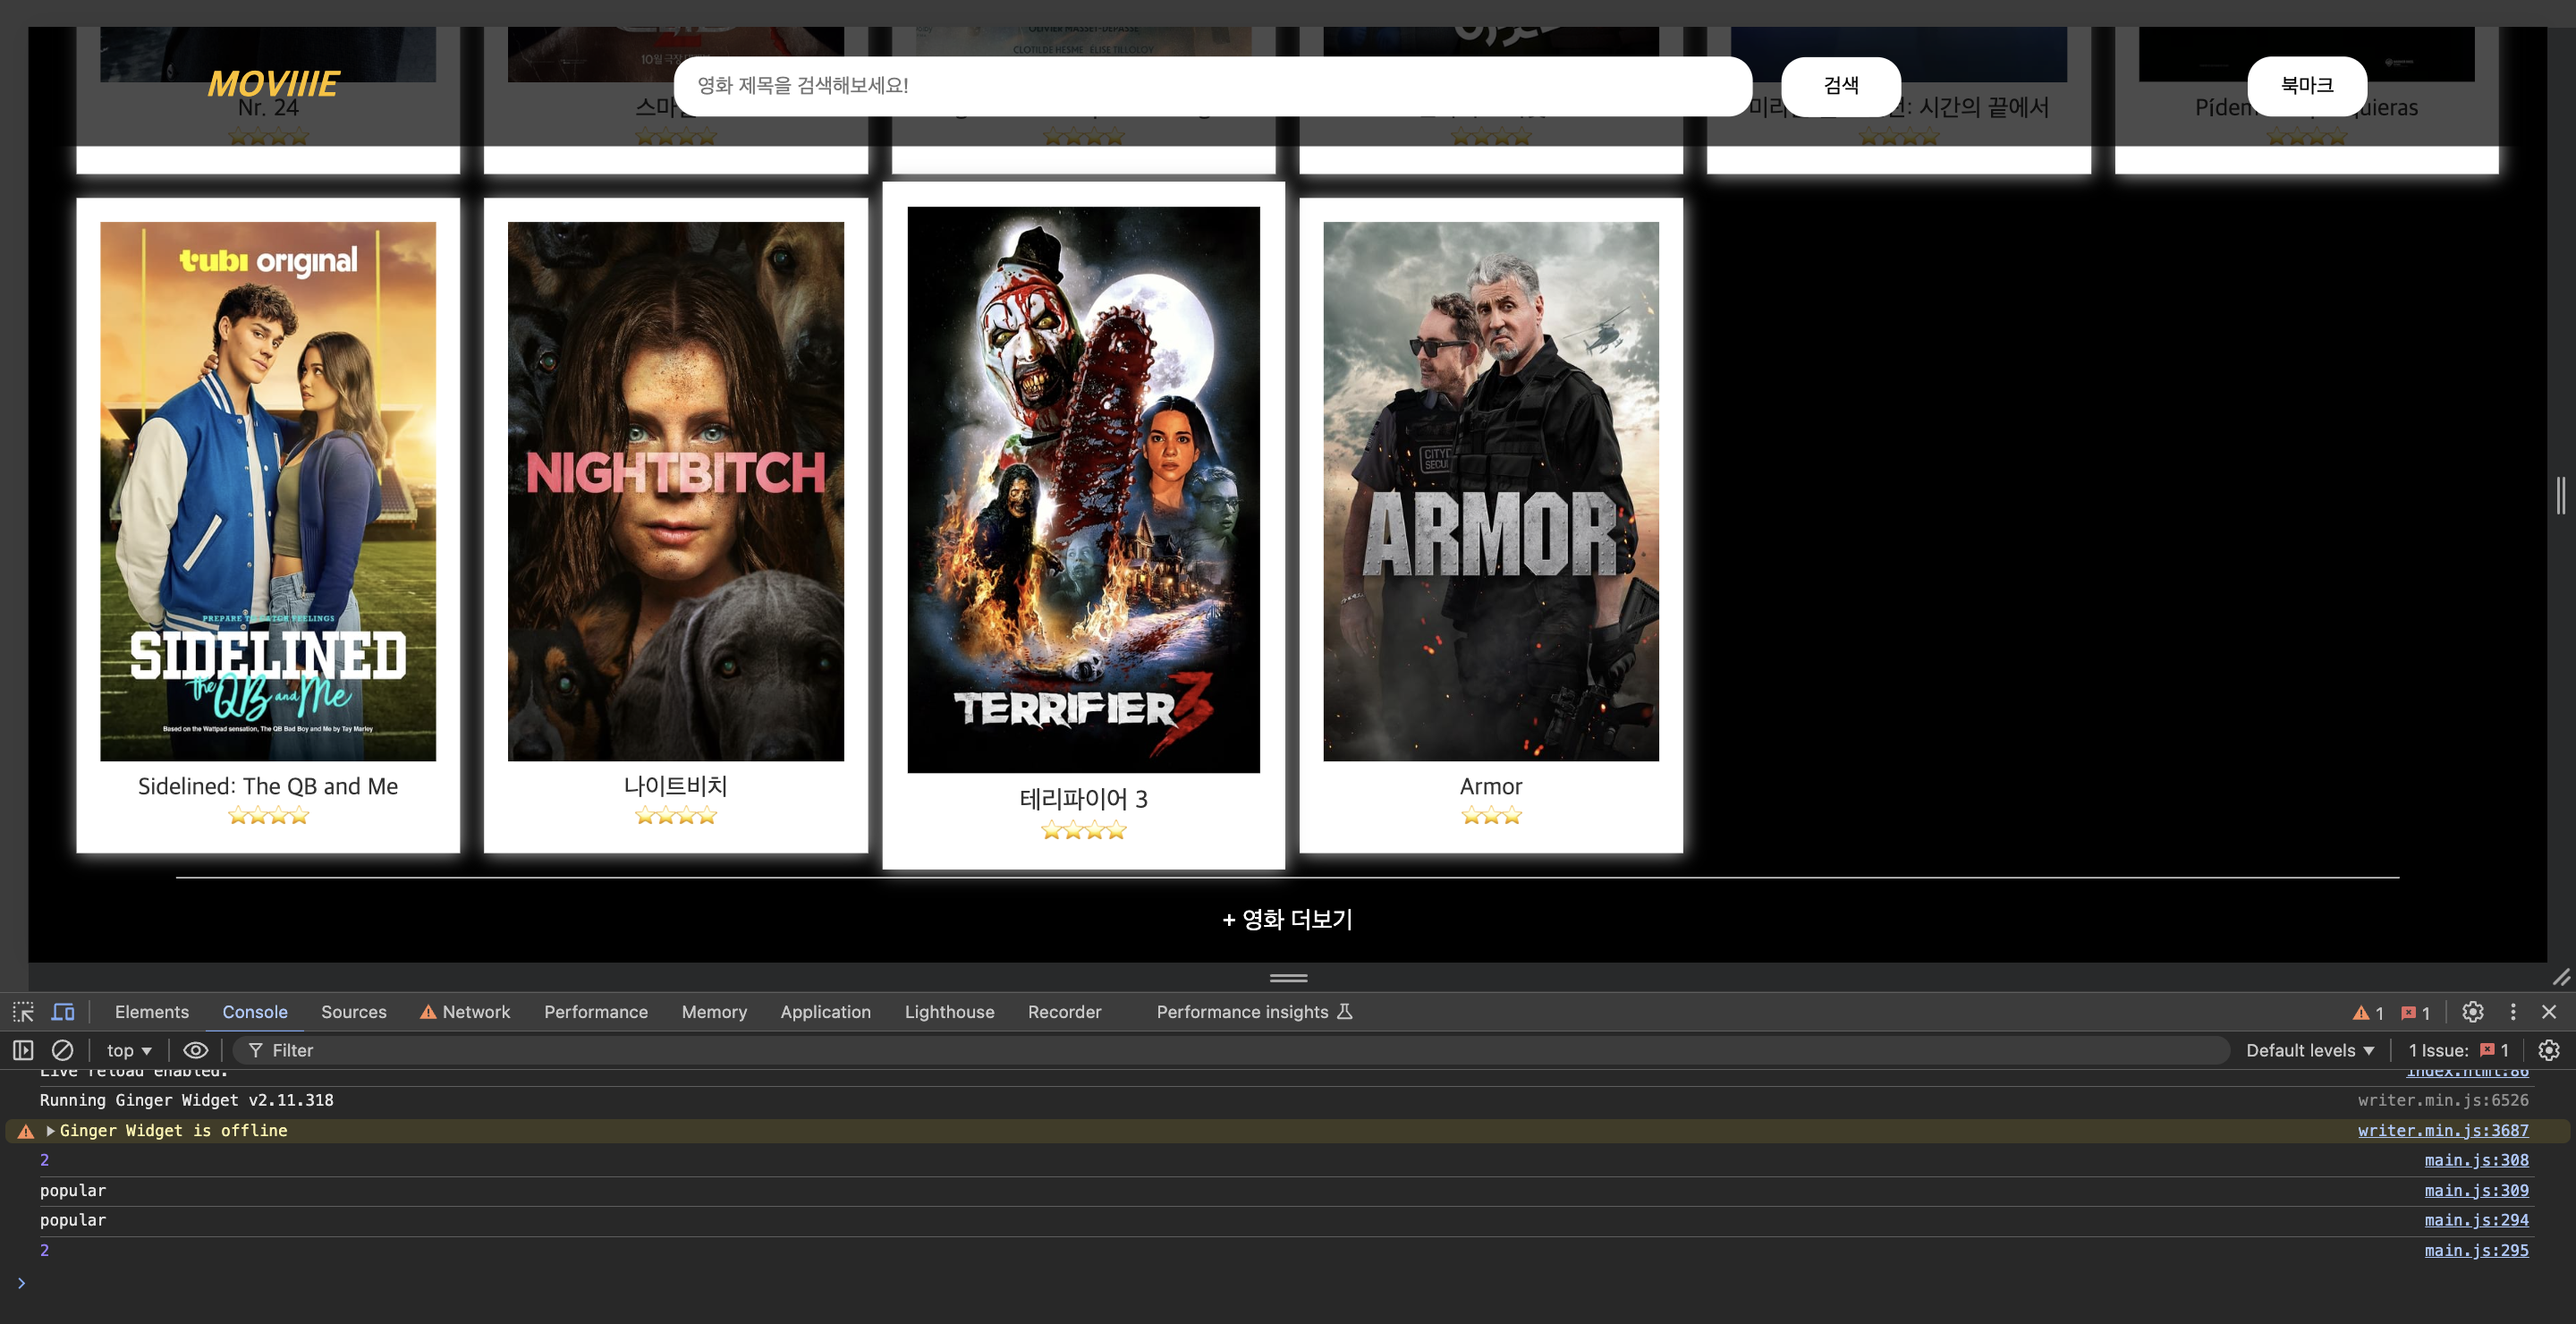This screenshot has width=2576, height=1324.
Task: Open console settings gear beside issues
Action: point(2548,1050)
